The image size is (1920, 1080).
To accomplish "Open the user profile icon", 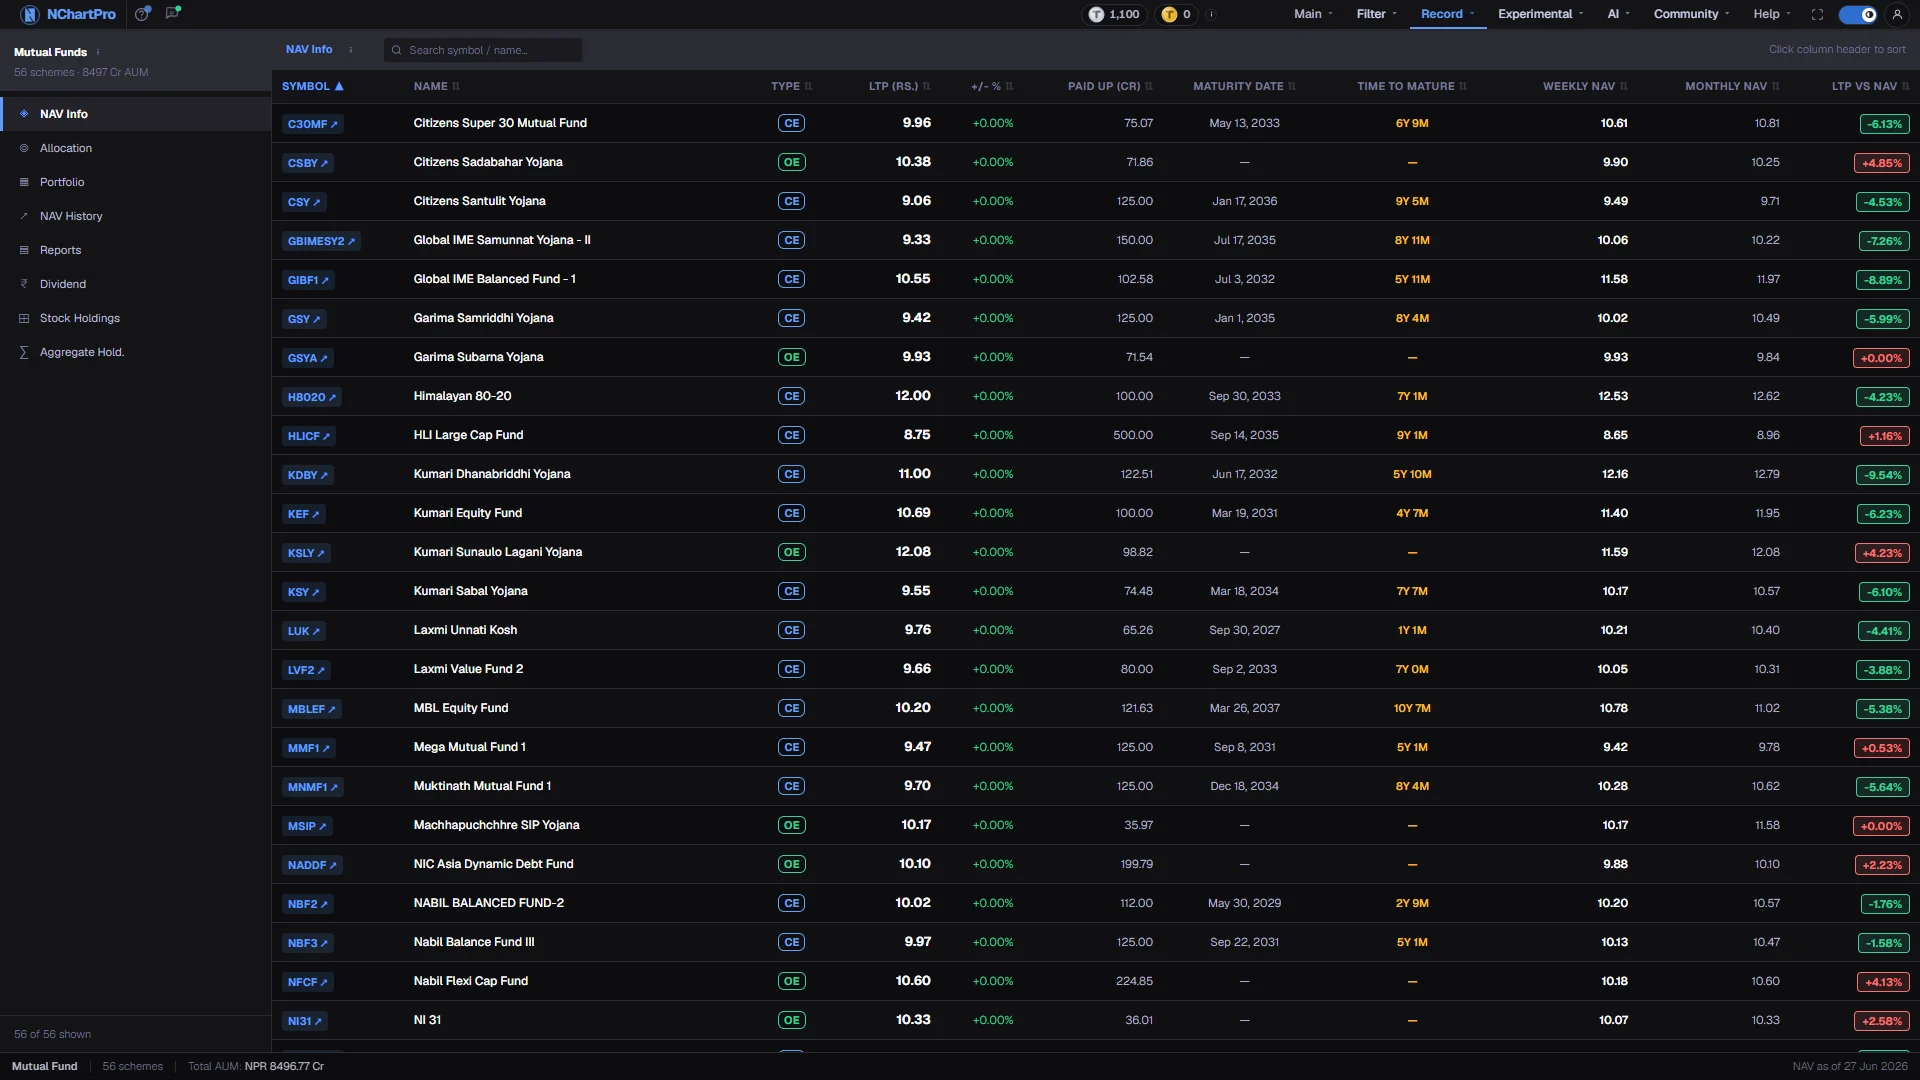I will (x=1897, y=14).
